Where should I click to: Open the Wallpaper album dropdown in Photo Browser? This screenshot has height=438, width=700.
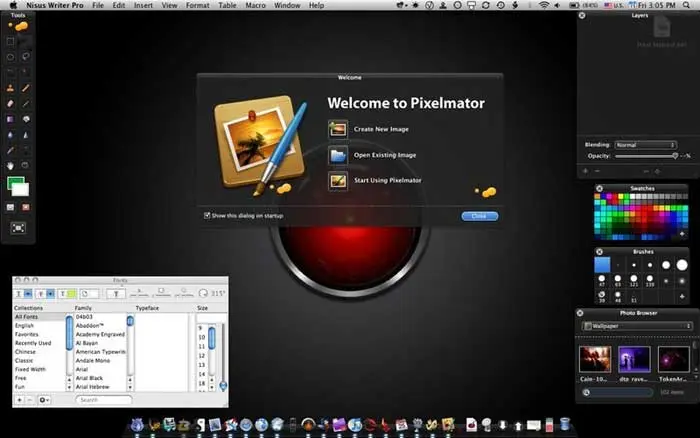tap(637, 326)
